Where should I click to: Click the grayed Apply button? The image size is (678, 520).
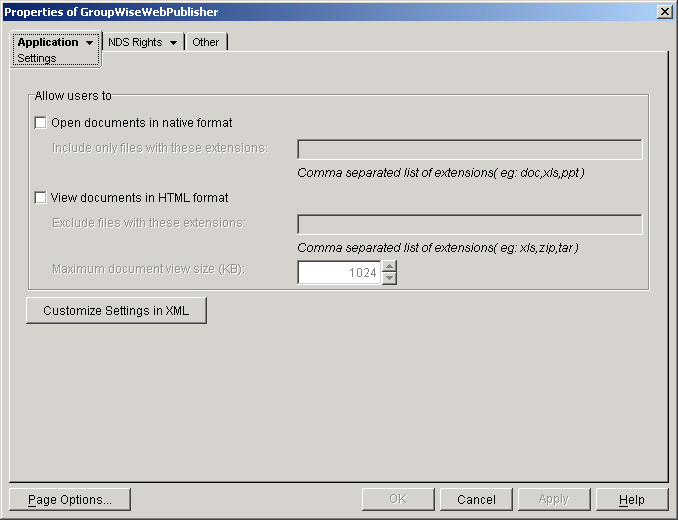[x=554, y=500]
